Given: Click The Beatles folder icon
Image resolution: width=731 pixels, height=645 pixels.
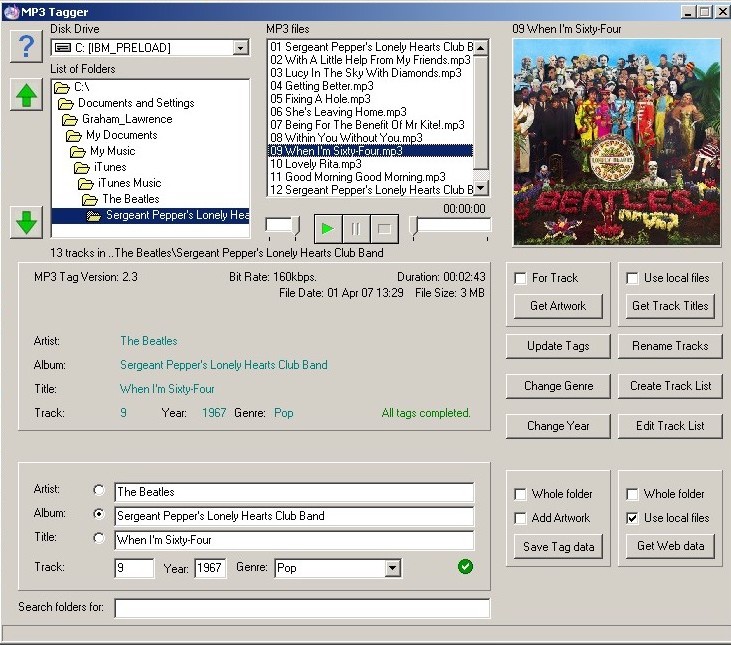Looking at the screenshot, I should pyautogui.click(x=90, y=199).
